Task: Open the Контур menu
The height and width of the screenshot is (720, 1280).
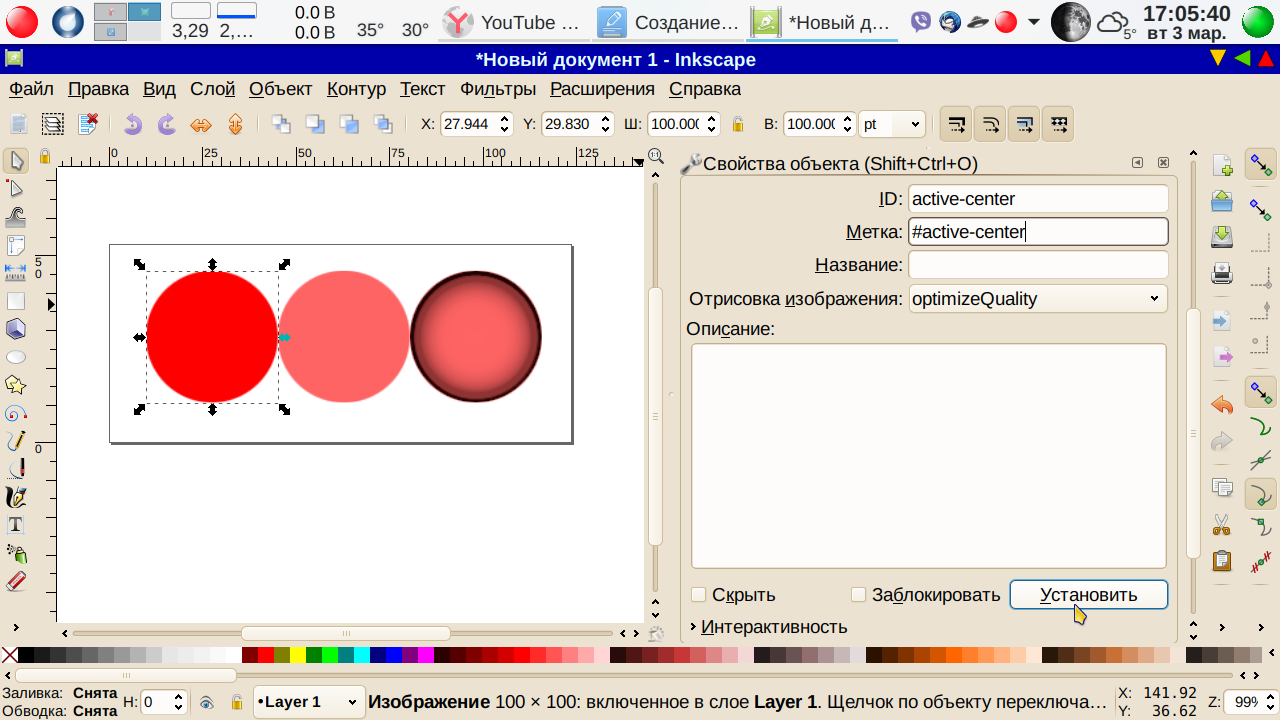Action: pos(356,89)
